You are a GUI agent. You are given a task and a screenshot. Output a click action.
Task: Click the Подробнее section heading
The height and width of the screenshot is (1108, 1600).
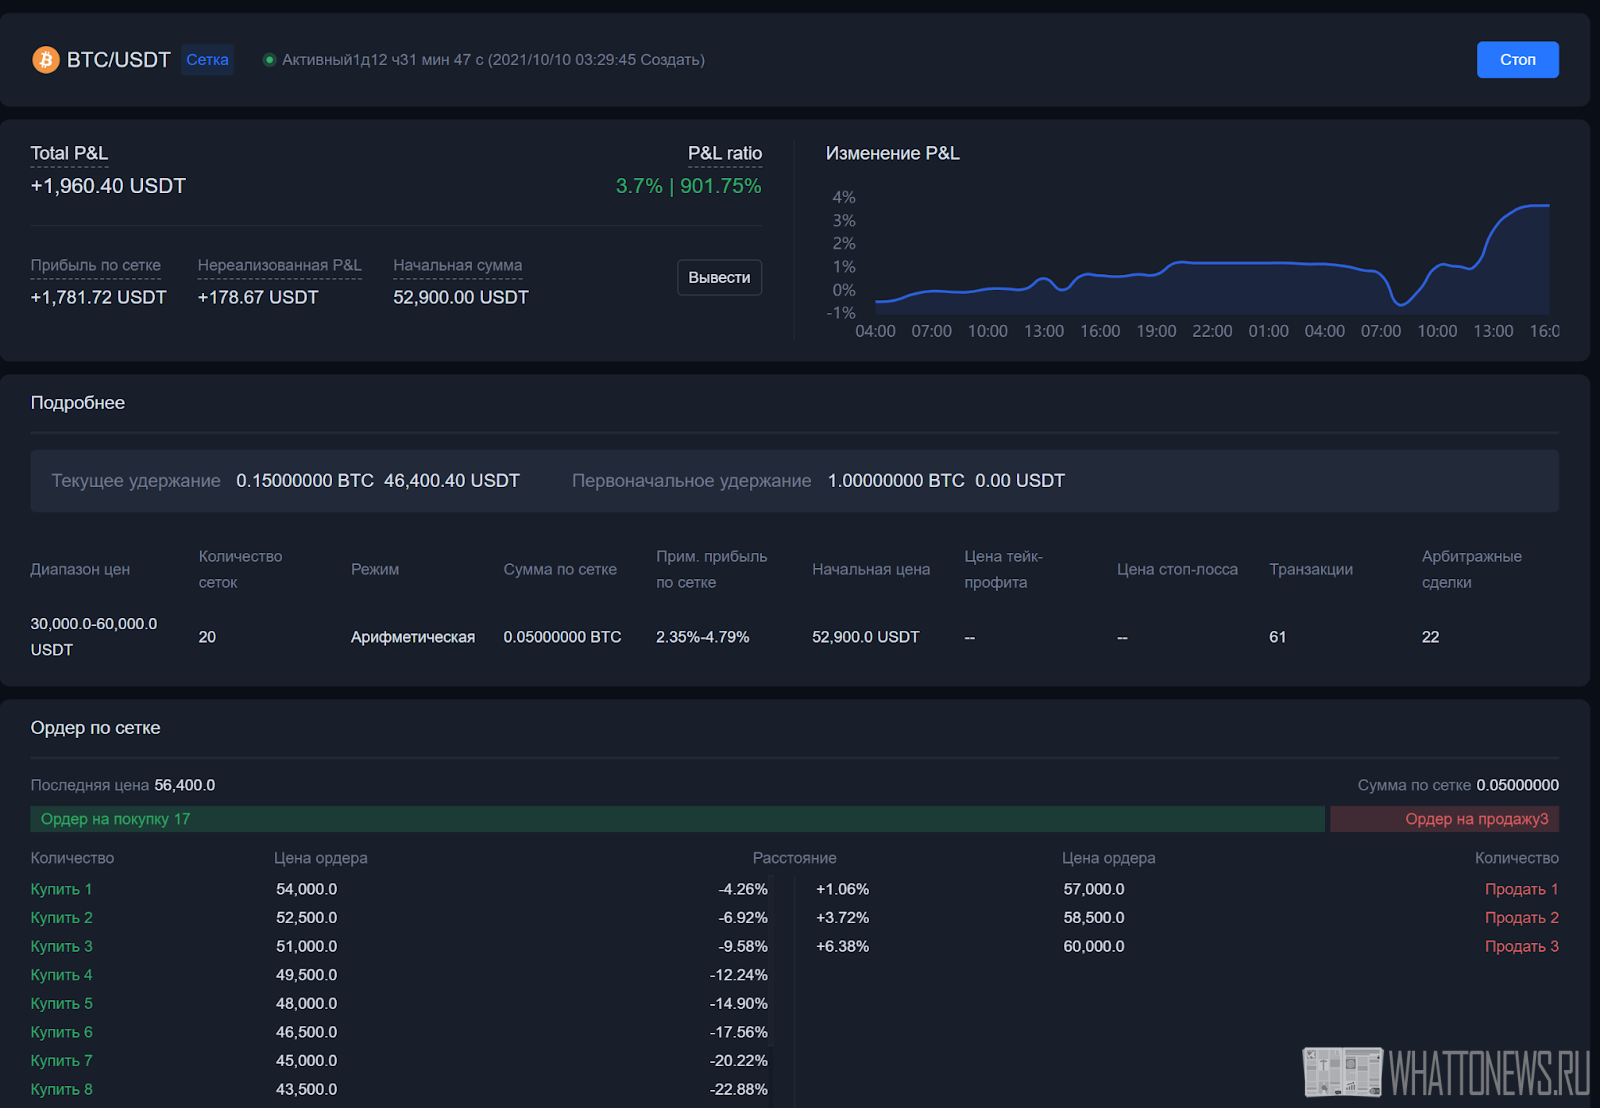(78, 403)
